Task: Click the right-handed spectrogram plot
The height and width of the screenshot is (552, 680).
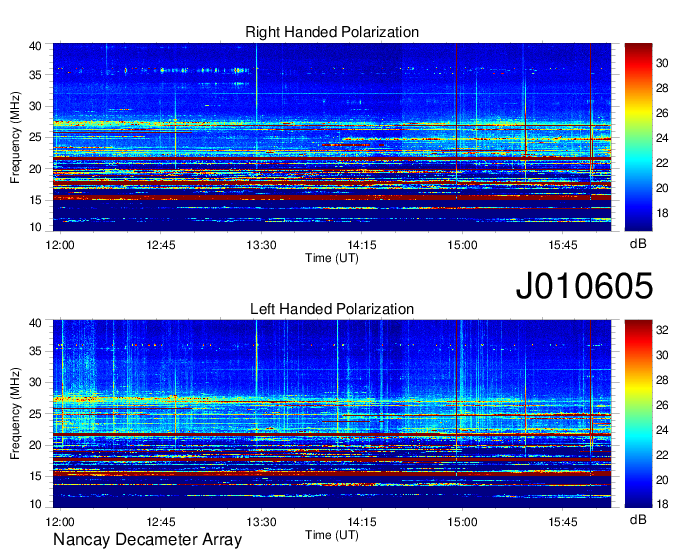Action: click(x=332, y=137)
